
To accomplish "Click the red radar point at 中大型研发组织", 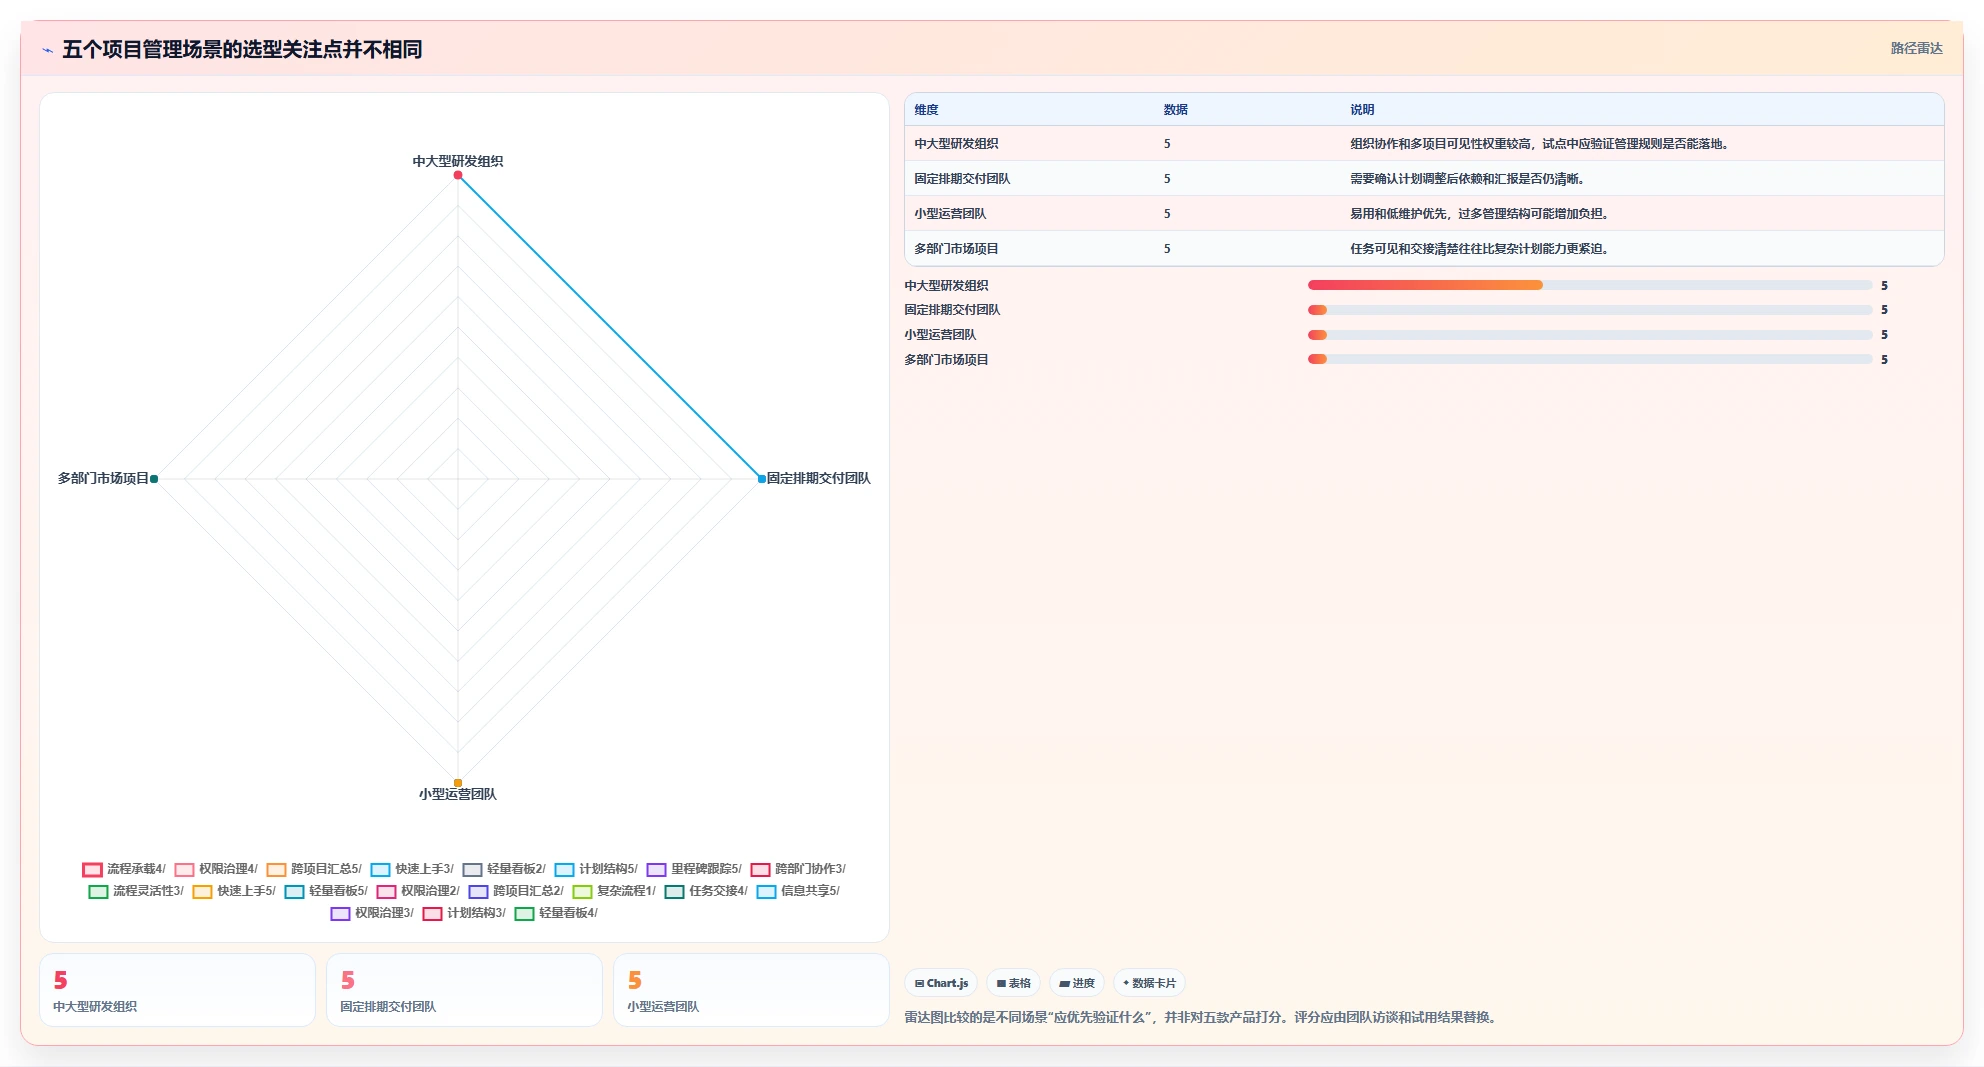I will click(x=458, y=175).
